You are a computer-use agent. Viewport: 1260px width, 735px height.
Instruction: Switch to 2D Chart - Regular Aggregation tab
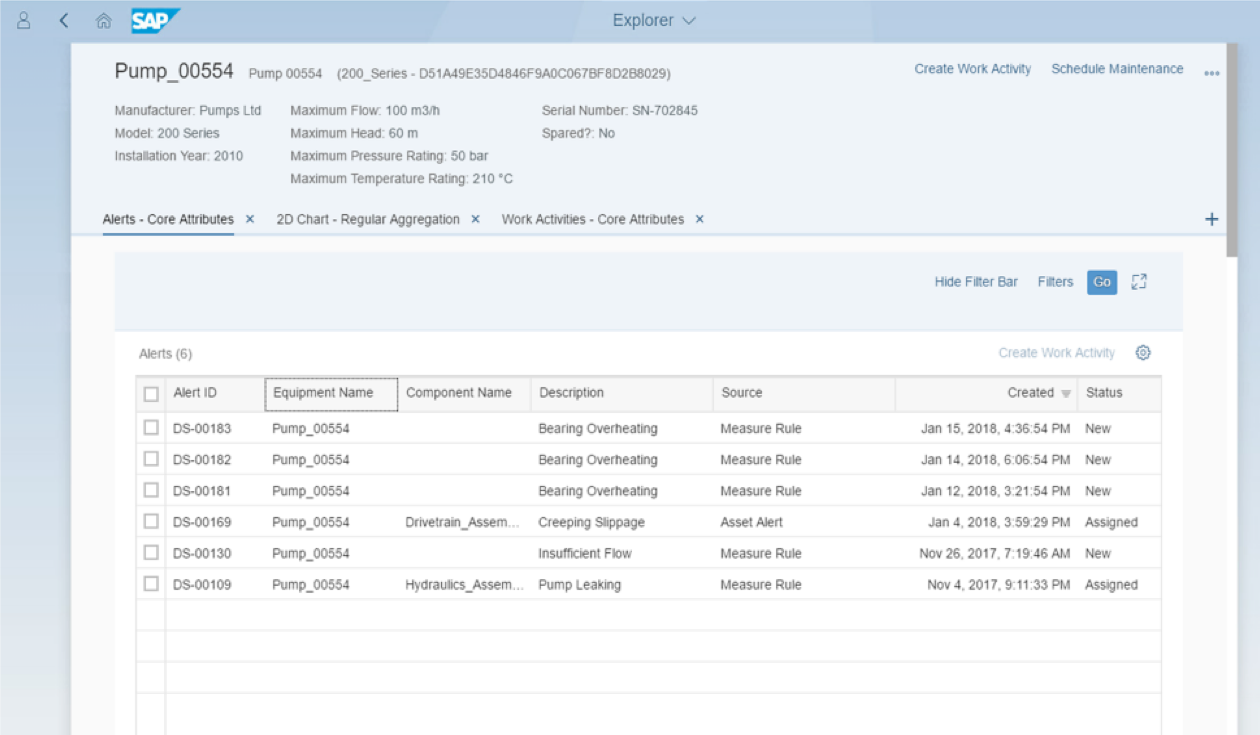tap(368, 219)
